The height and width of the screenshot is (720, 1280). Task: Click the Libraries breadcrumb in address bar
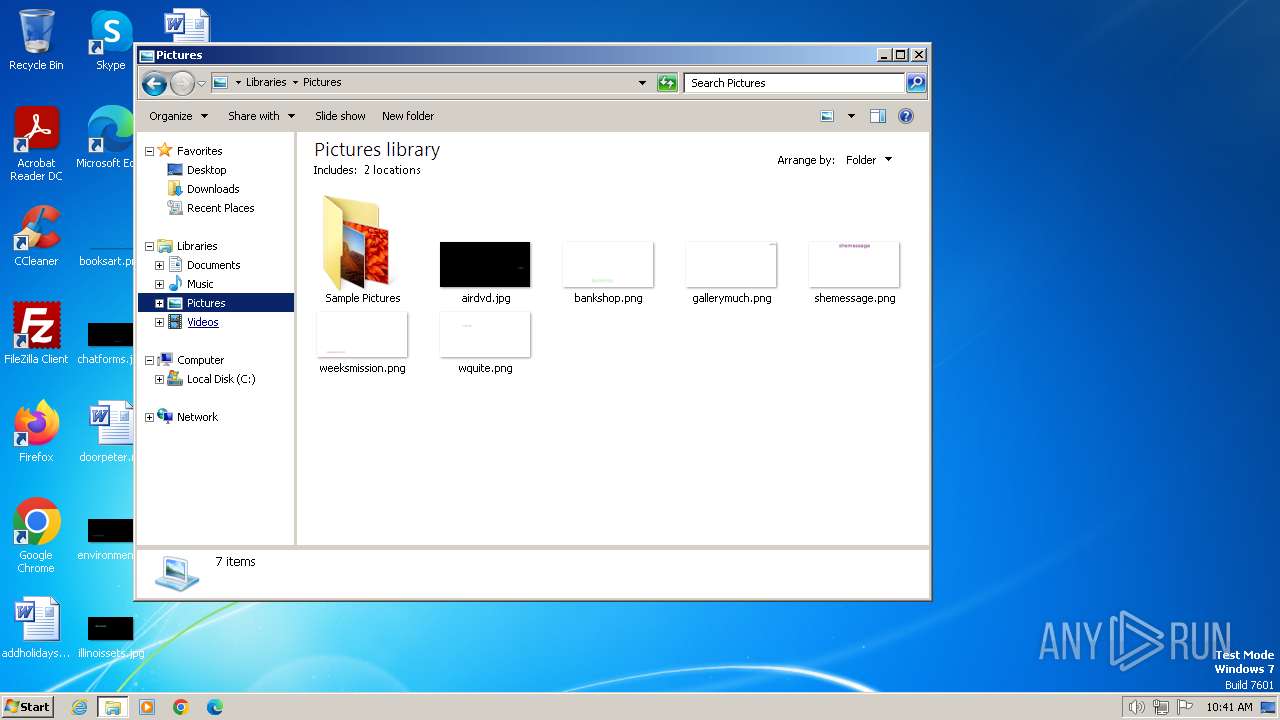coord(266,83)
